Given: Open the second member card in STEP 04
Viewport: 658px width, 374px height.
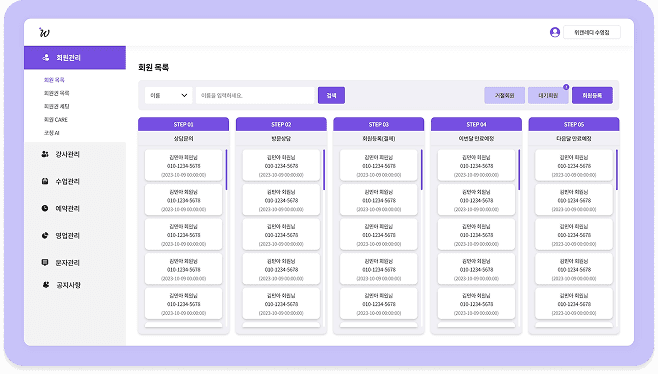Looking at the screenshot, I should [476, 200].
